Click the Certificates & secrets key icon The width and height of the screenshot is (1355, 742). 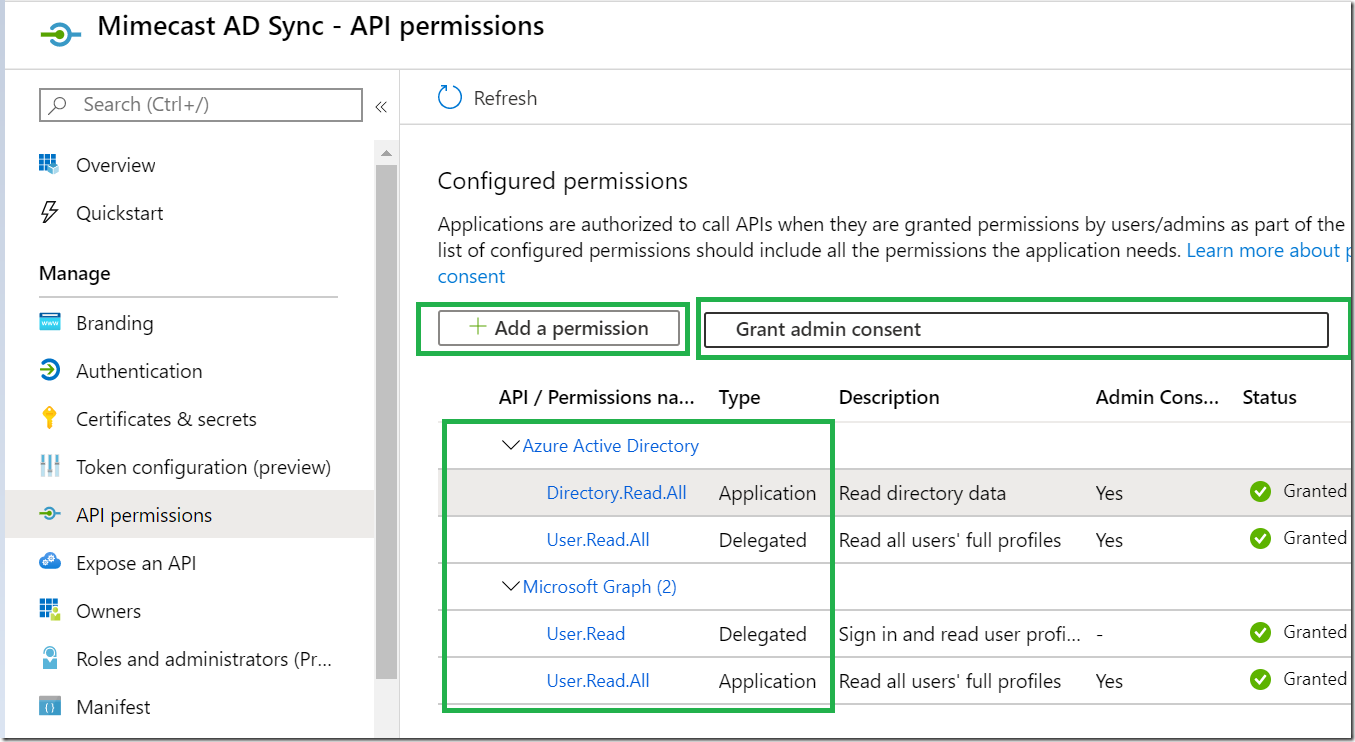[49, 418]
